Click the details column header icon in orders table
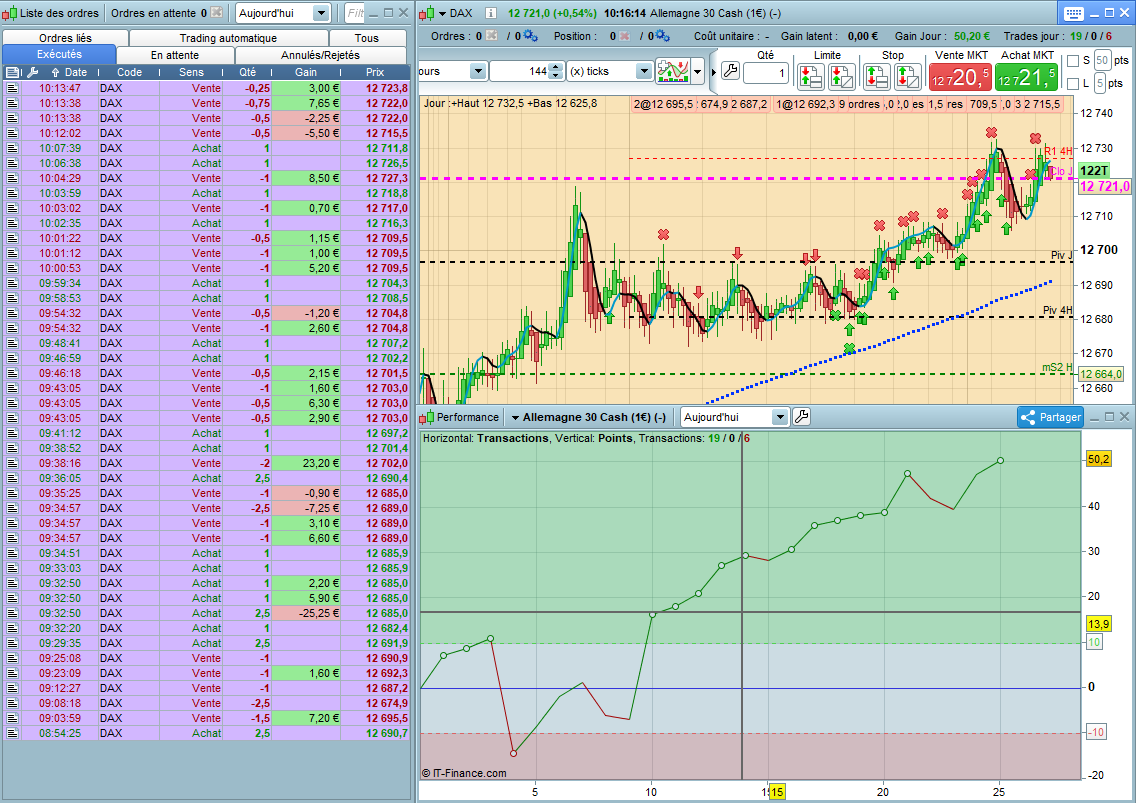Image resolution: width=1136 pixels, height=803 pixels. click(13, 72)
